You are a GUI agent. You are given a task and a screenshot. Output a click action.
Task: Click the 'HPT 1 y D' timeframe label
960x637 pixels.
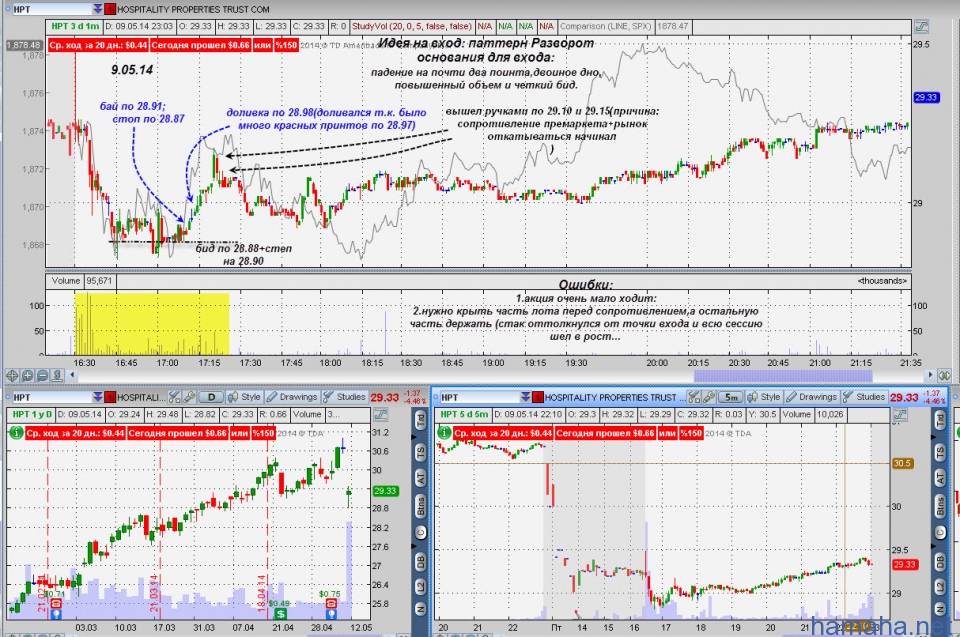pyautogui.click(x=32, y=415)
